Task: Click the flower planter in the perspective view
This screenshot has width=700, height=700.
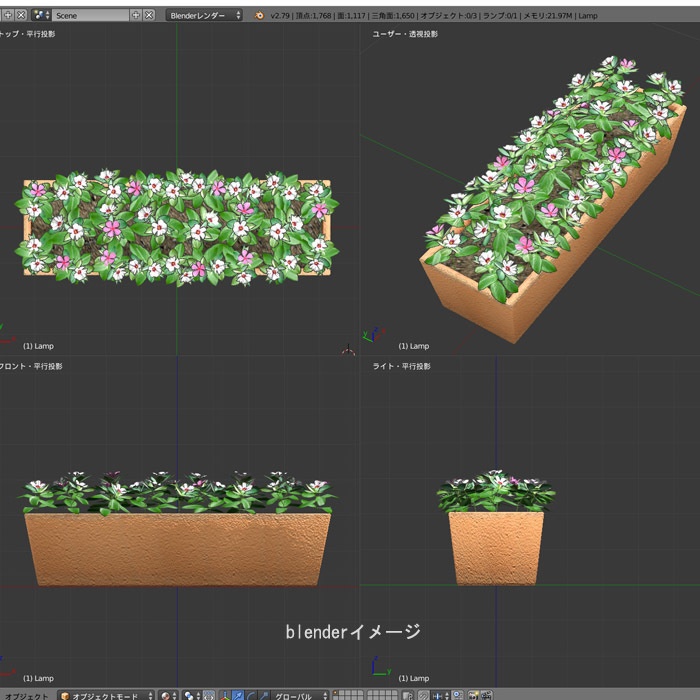Action: (x=548, y=200)
